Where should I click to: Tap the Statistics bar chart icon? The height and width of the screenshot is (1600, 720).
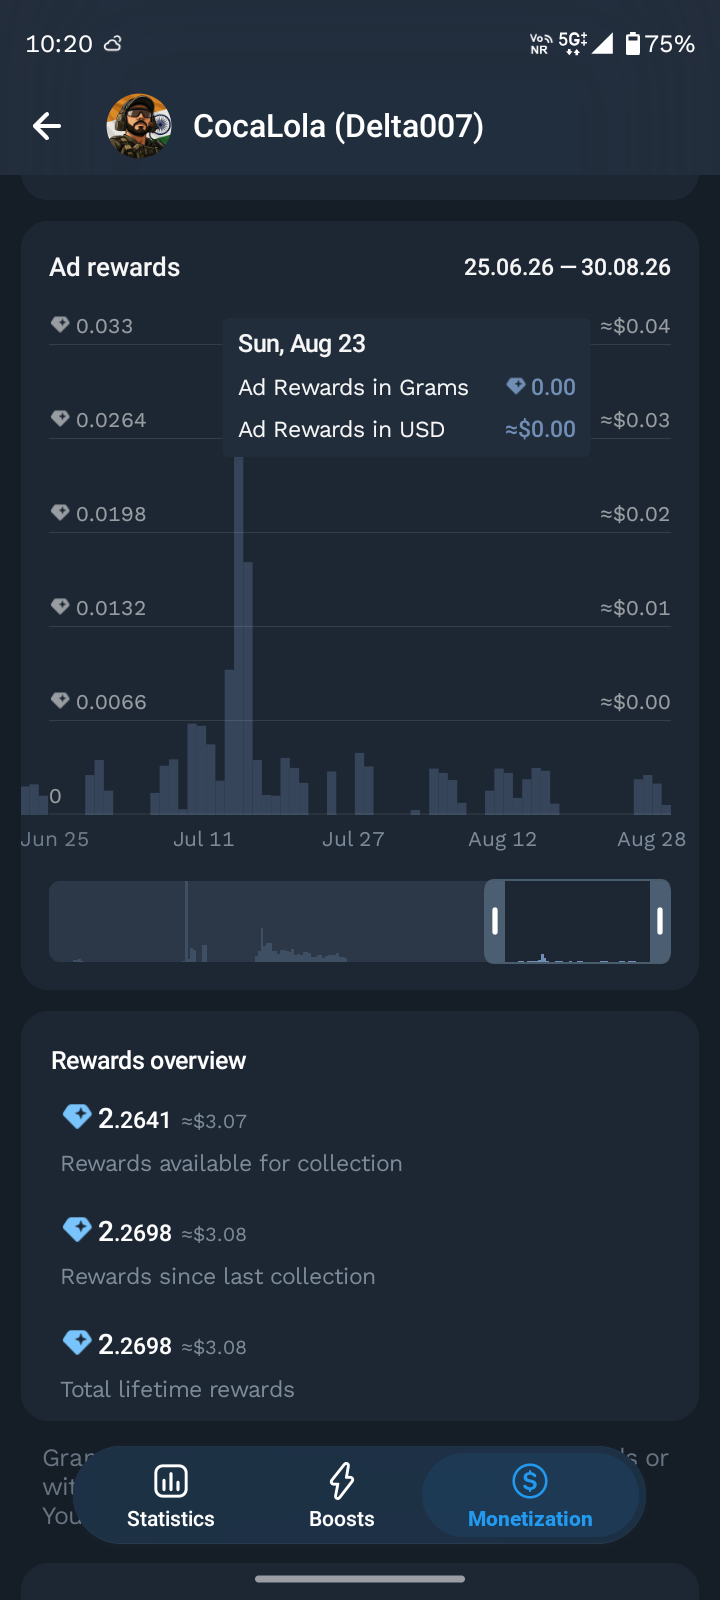(x=171, y=1481)
